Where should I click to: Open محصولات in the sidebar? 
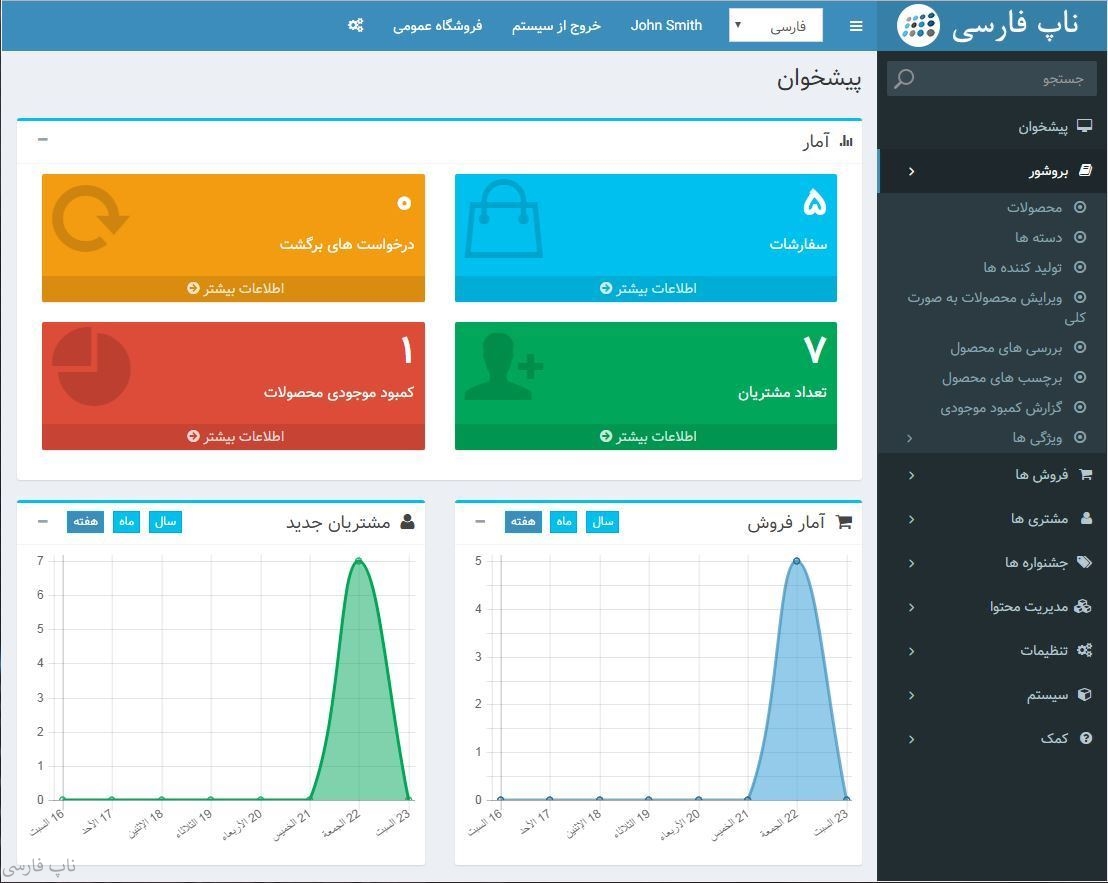[x=1034, y=207]
